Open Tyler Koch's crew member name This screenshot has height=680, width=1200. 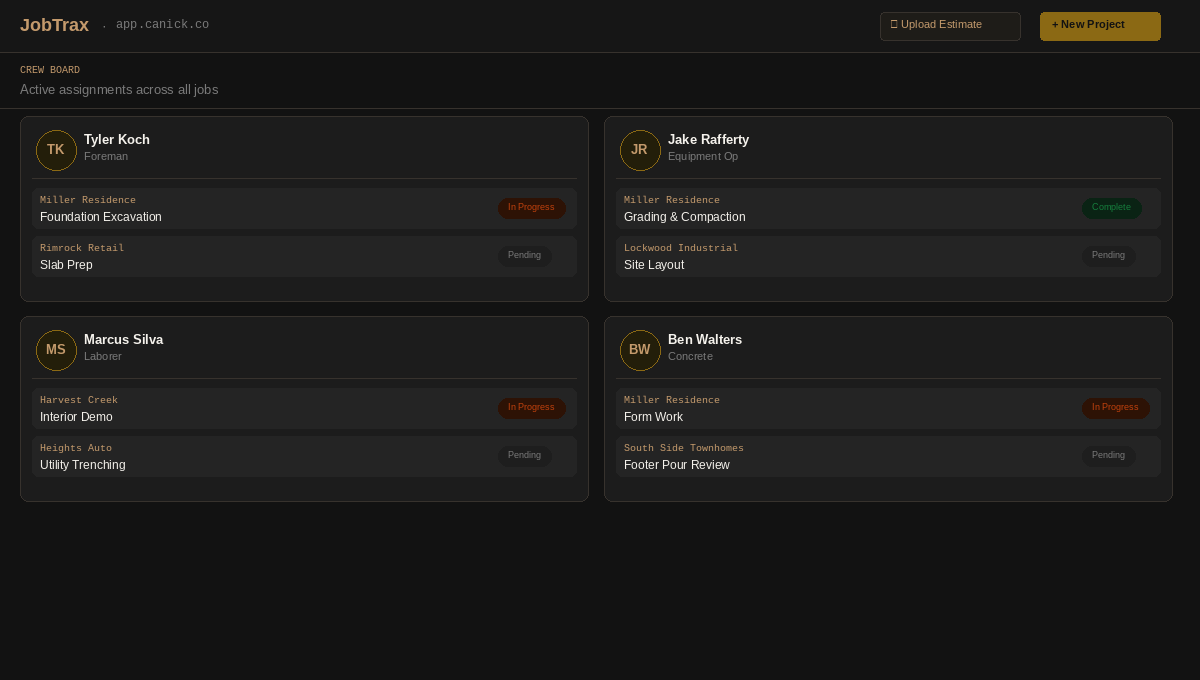pos(117,140)
